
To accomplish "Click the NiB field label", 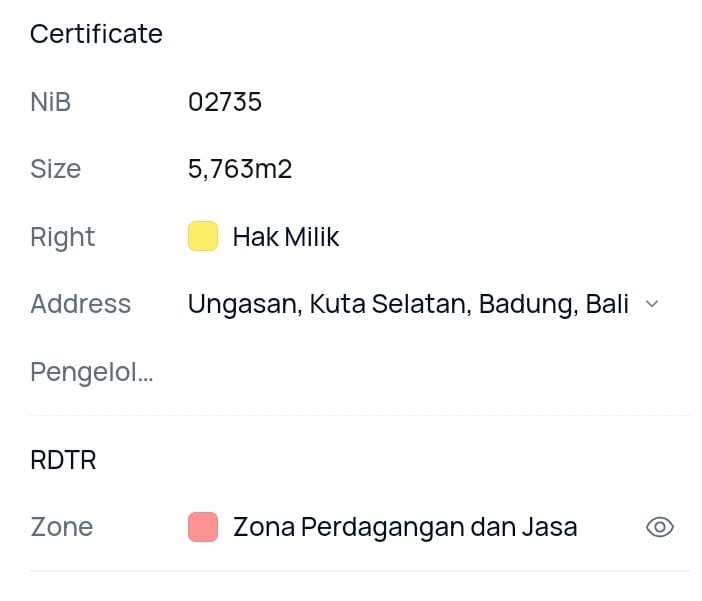I will pyautogui.click(x=50, y=102).
